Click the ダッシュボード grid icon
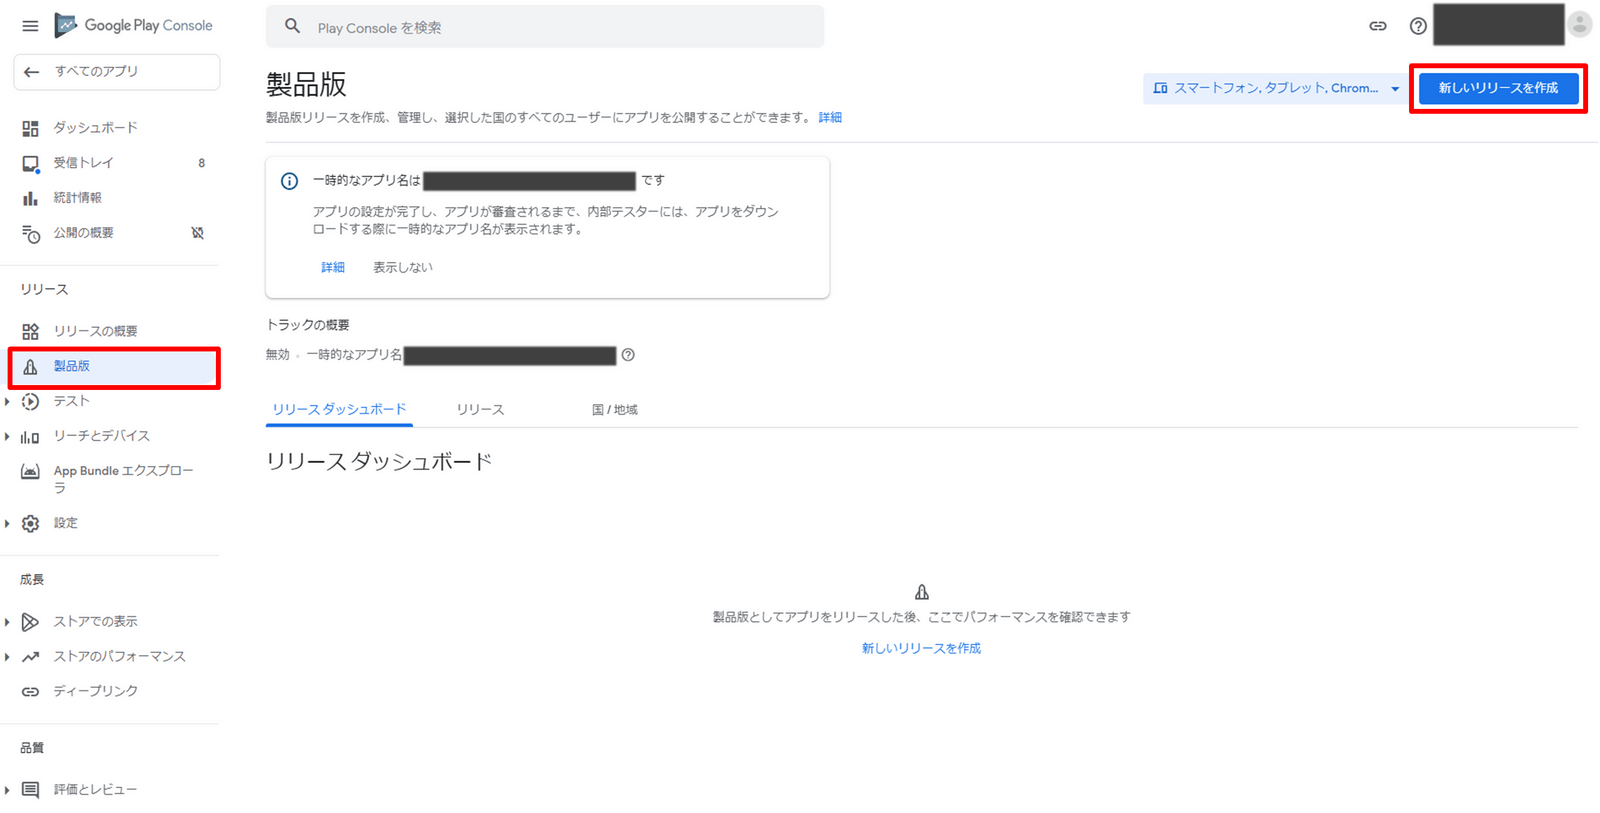The width and height of the screenshot is (1600, 813). [x=31, y=128]
